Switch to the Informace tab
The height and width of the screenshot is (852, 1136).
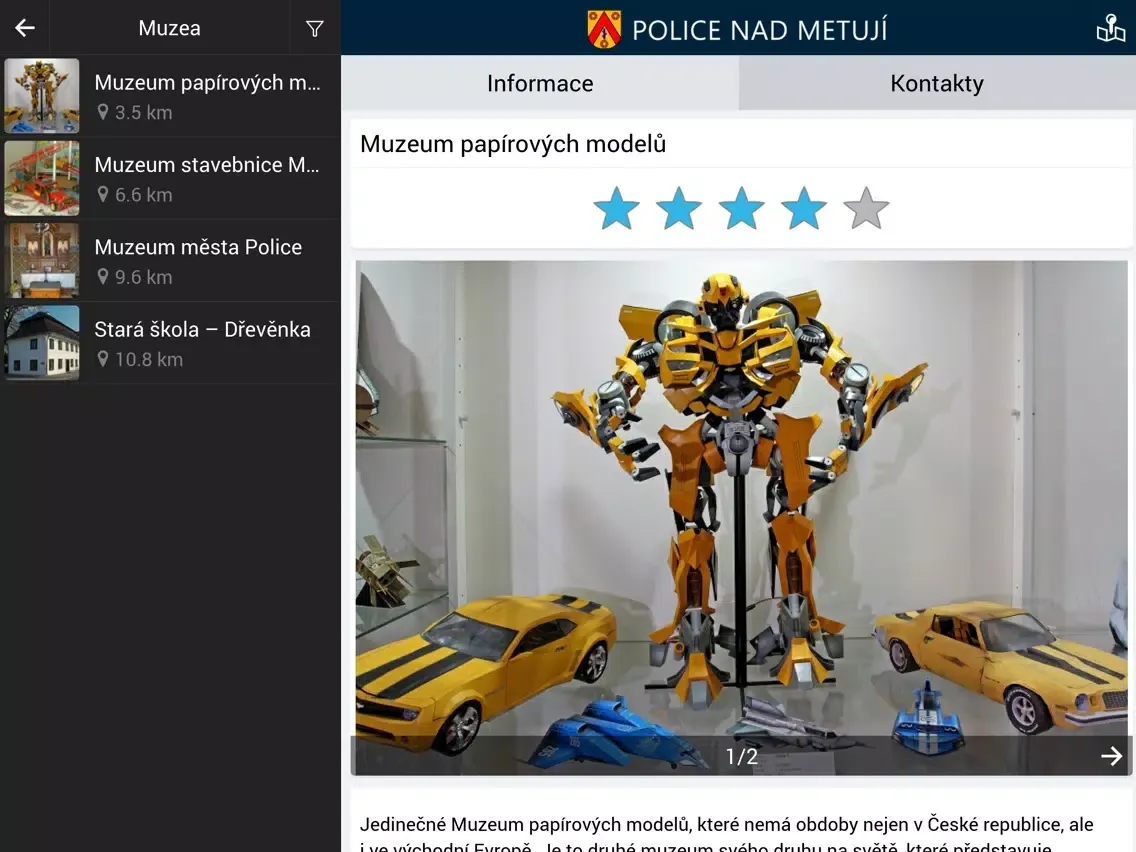pos(540,83)
